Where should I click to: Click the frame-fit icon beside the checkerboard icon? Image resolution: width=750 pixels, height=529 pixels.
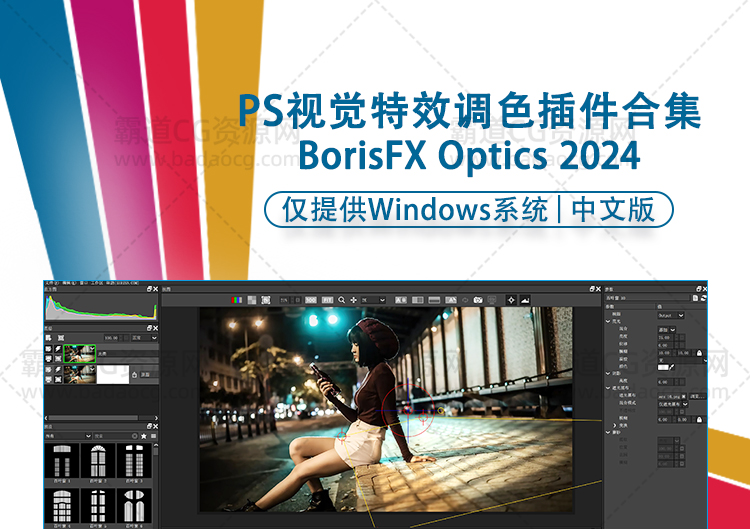click(266, 300)
